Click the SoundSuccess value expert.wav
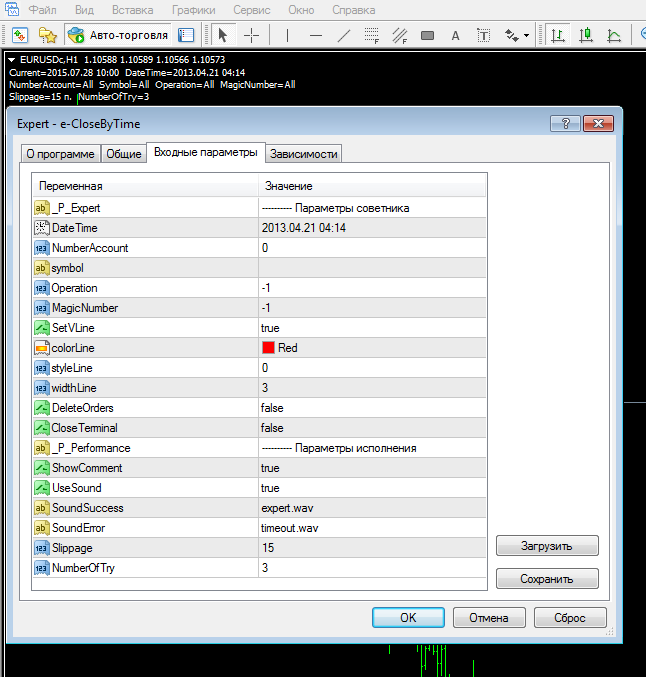 (x=287, y=508)
